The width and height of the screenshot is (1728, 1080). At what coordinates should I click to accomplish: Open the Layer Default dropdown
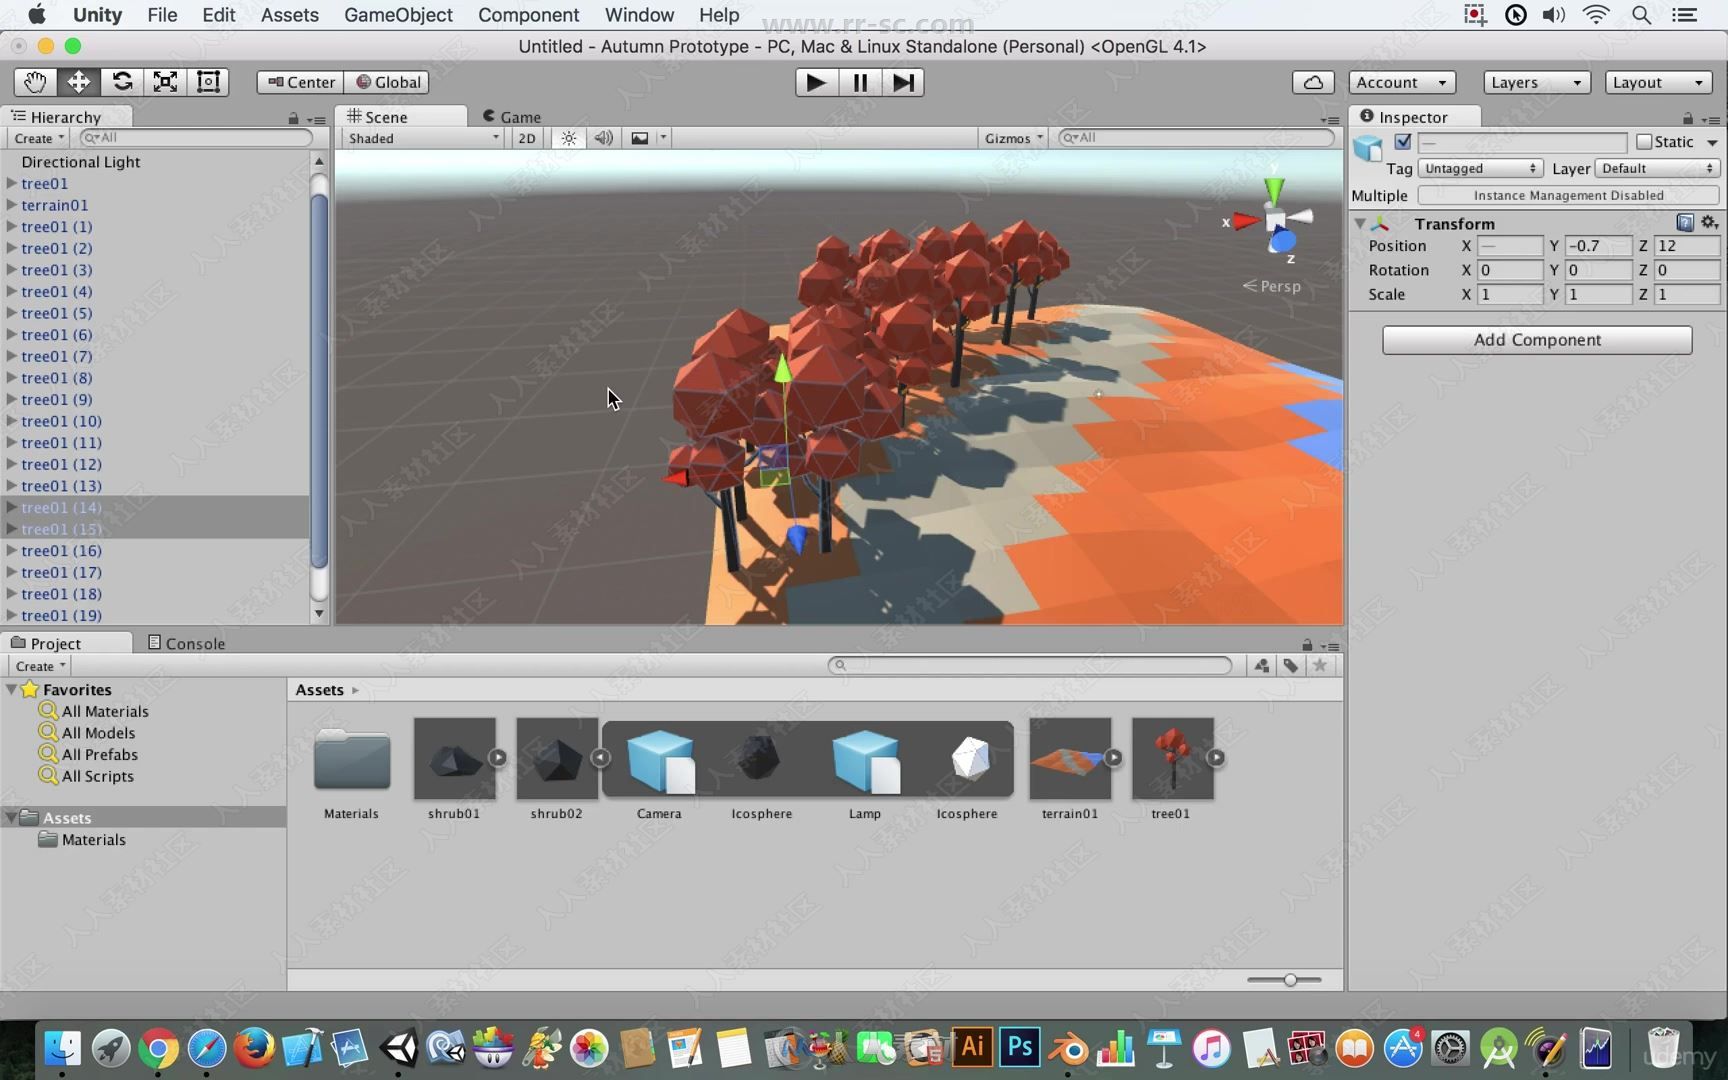[1657, 168]
